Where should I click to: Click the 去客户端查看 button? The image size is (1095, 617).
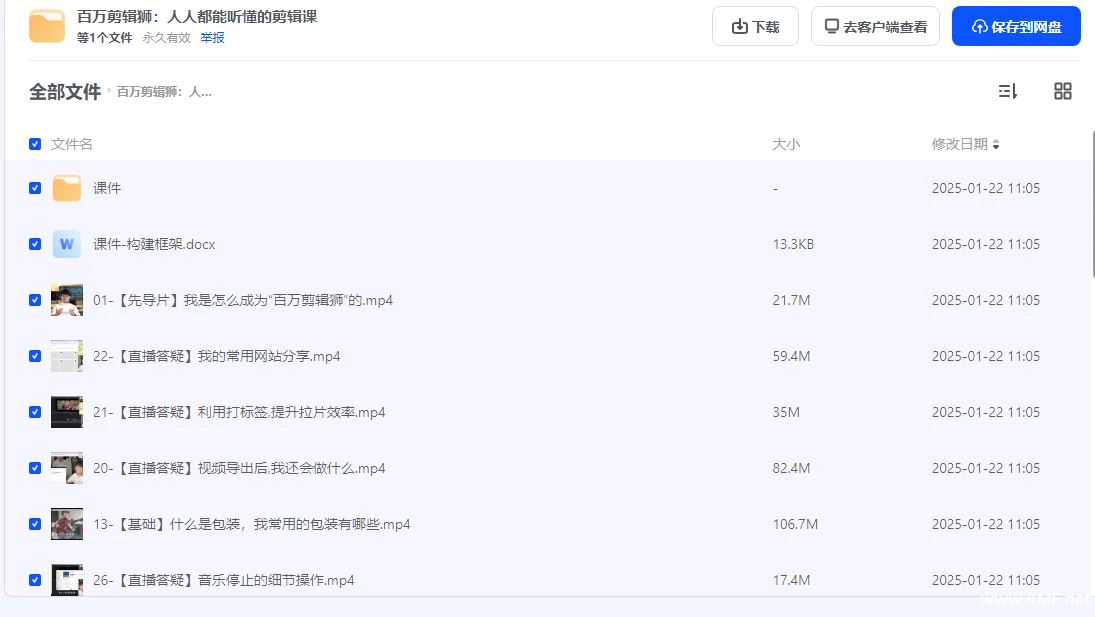875,26
